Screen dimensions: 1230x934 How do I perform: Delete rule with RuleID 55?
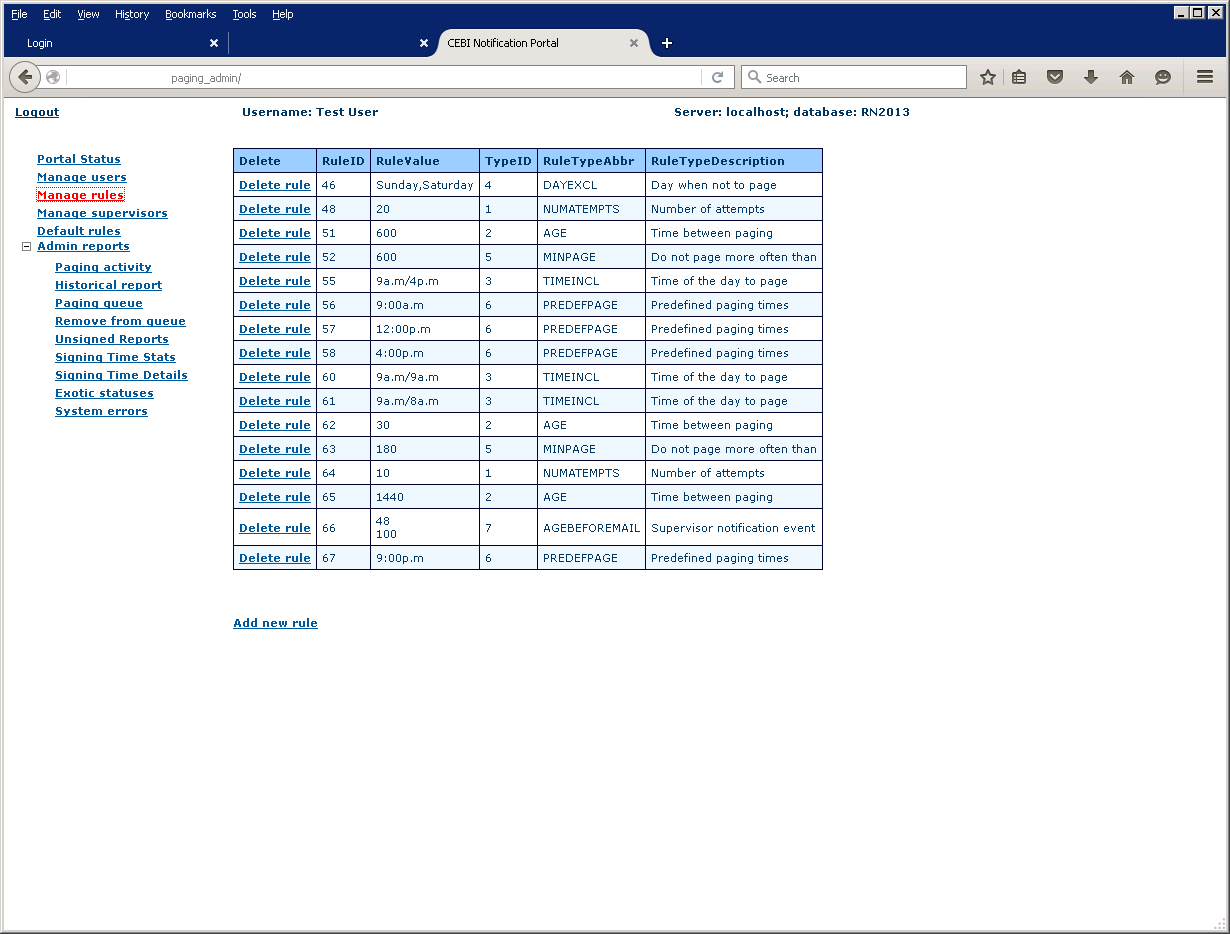click(275, 281)
